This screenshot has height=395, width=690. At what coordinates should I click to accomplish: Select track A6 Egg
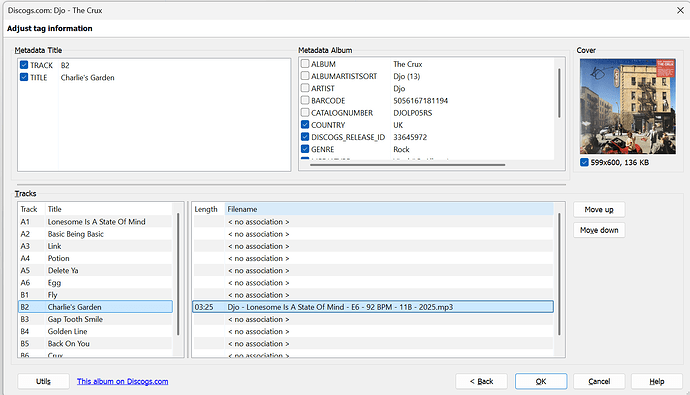click(x=95, y=283)
